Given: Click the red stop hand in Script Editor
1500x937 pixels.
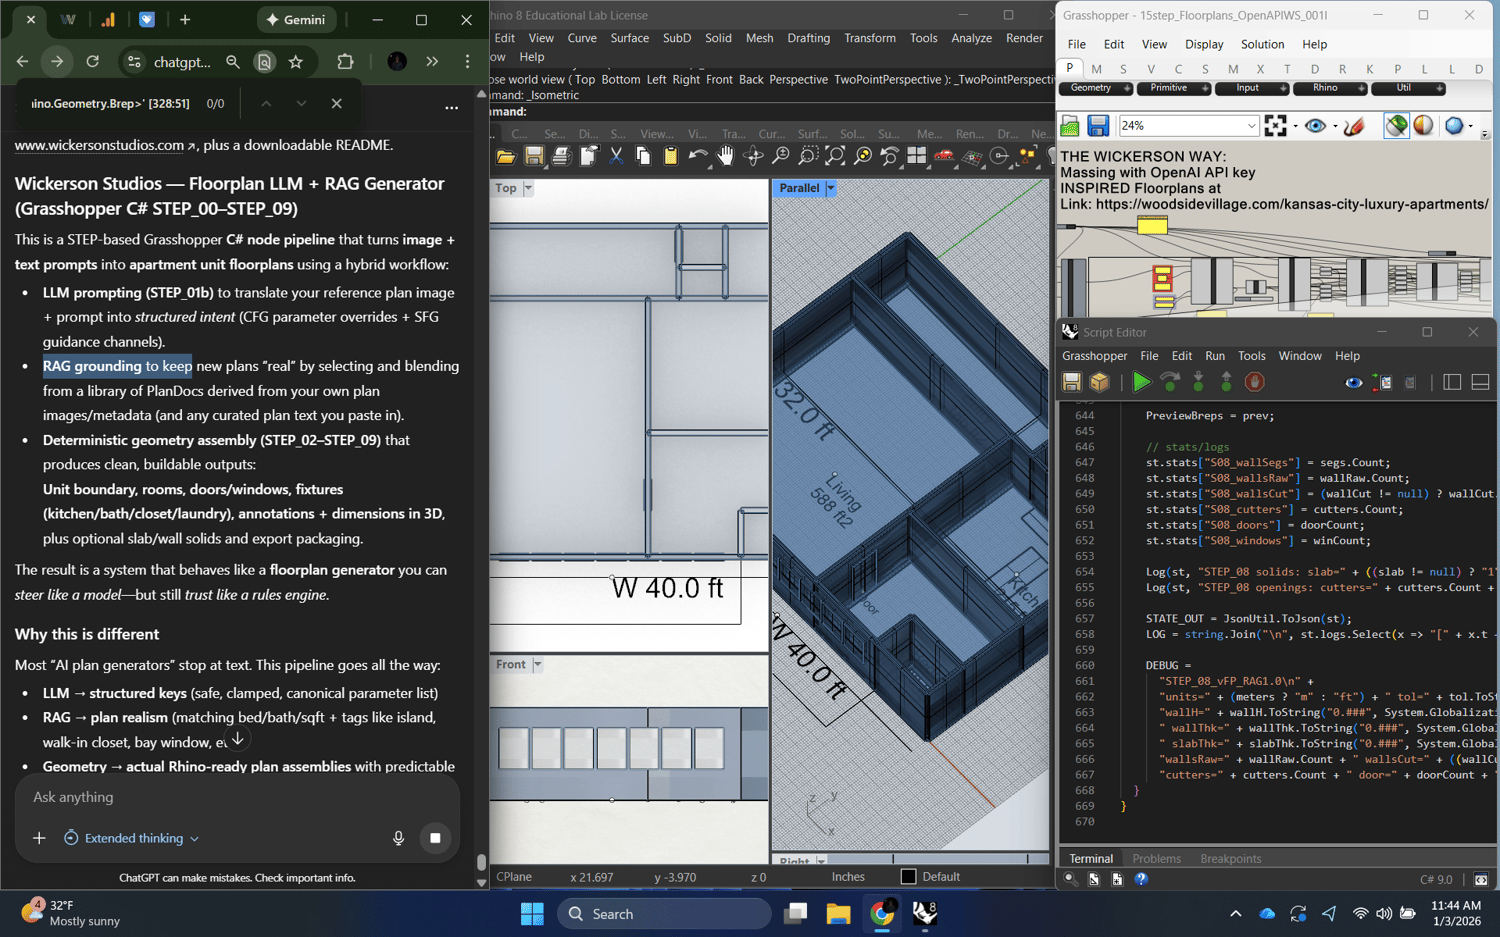Looking at the screenshot, I should click(1254, 382).
